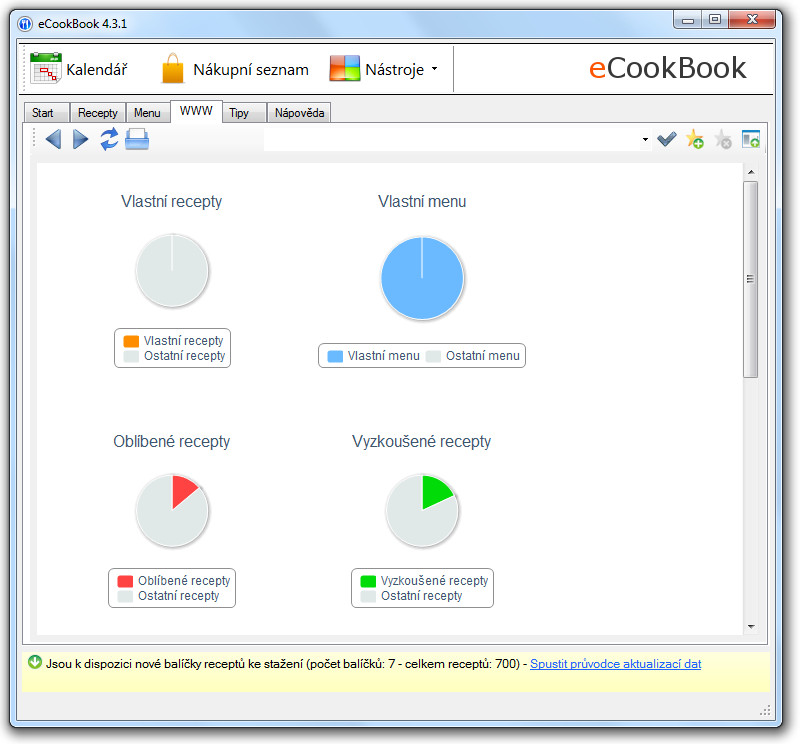Click the Vyzkoušené recepty pie chart
This screenshot has height=744, width=800.
(422, 510)
